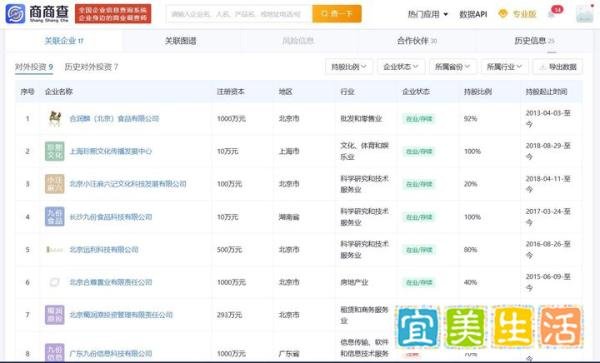The height and width of the screenshot is (363, 600).
Task: Switch to the 风险信息 tab
Action: [298, 41]
